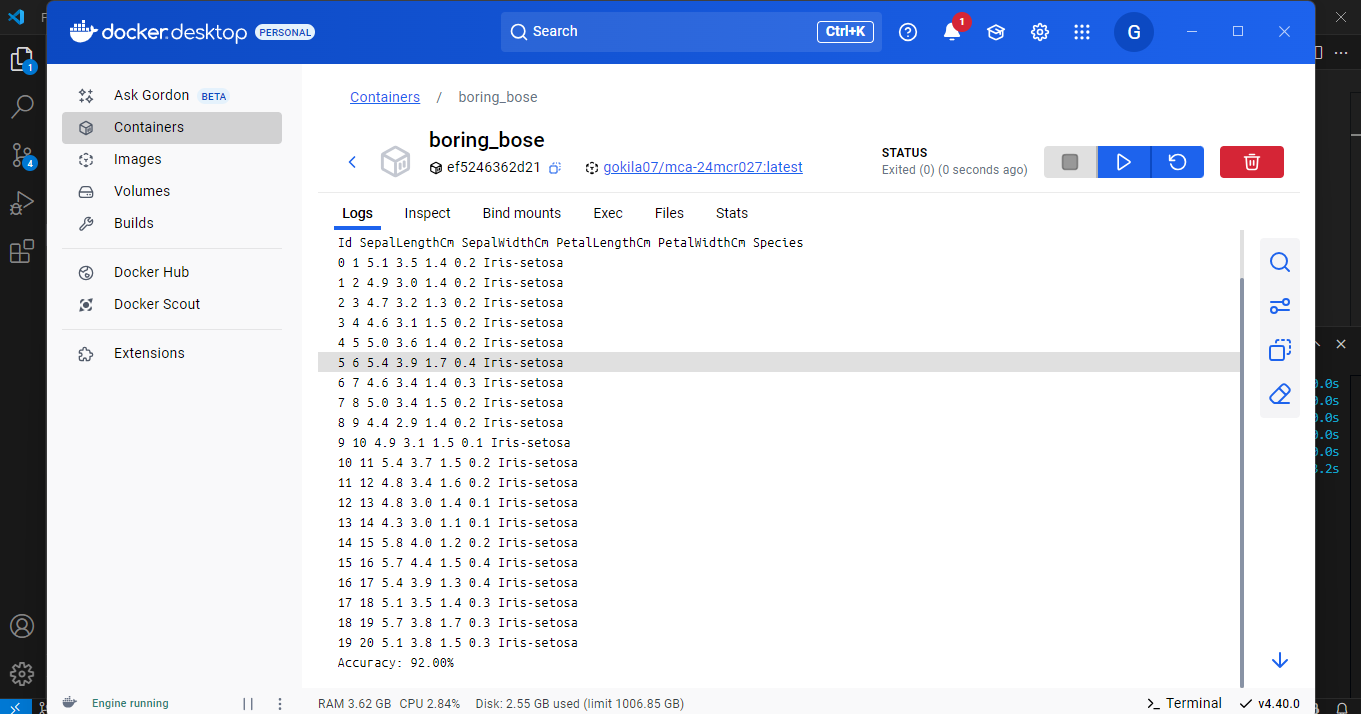This screenshot has height=714, width=1361.
Task: Click the docker.desktop logo
Action: click(x=158, y=32)
